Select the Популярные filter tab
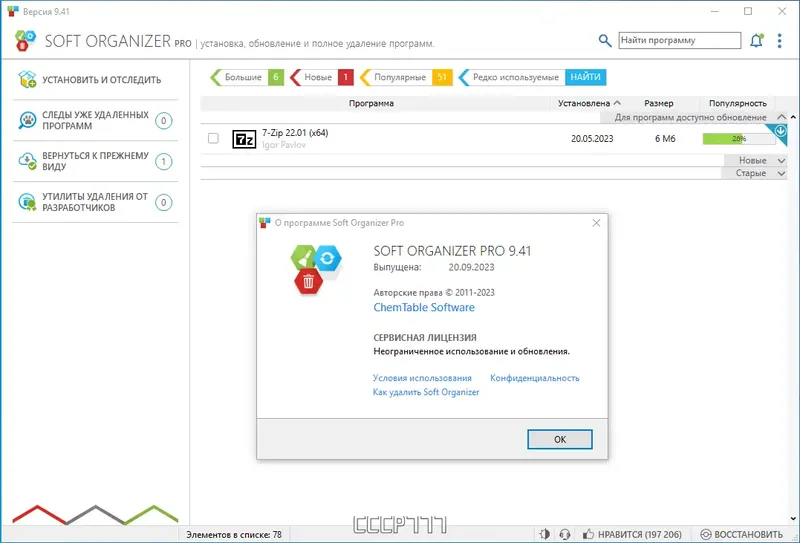The height and width of the screenshot is (543, 800). (x=406, y=78)
